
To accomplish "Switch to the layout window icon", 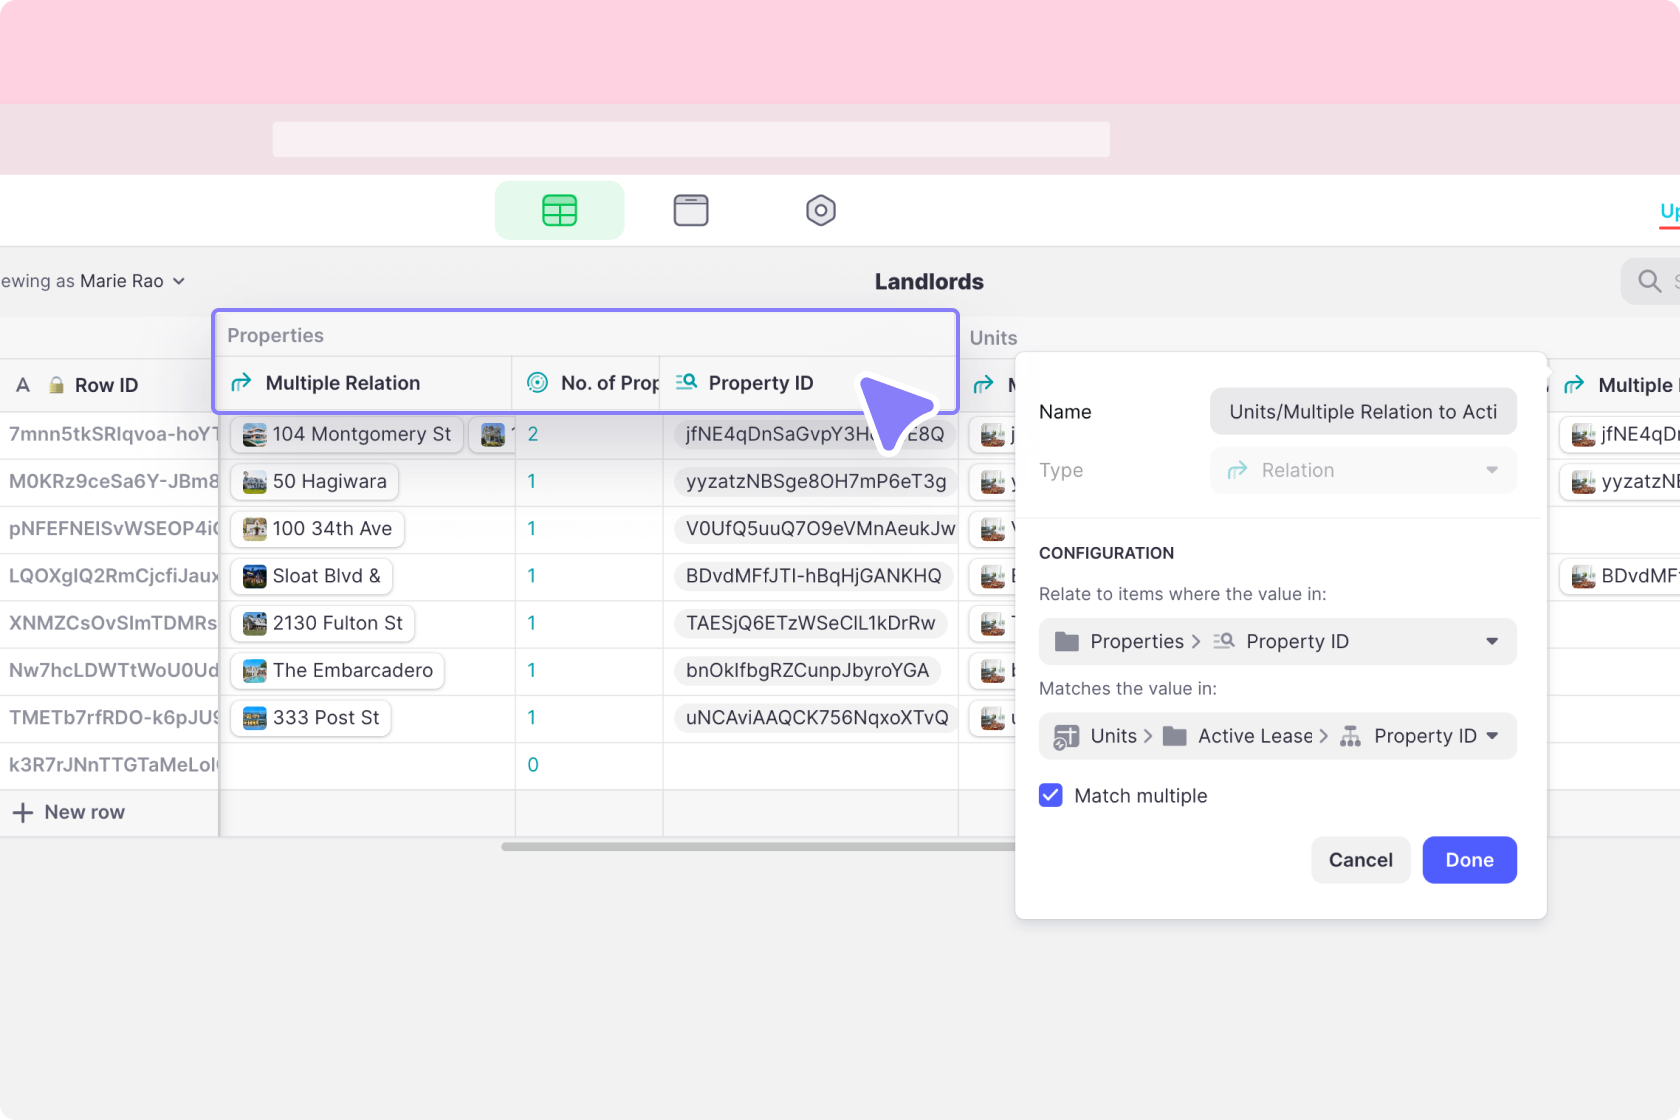I will pos(690,210).
